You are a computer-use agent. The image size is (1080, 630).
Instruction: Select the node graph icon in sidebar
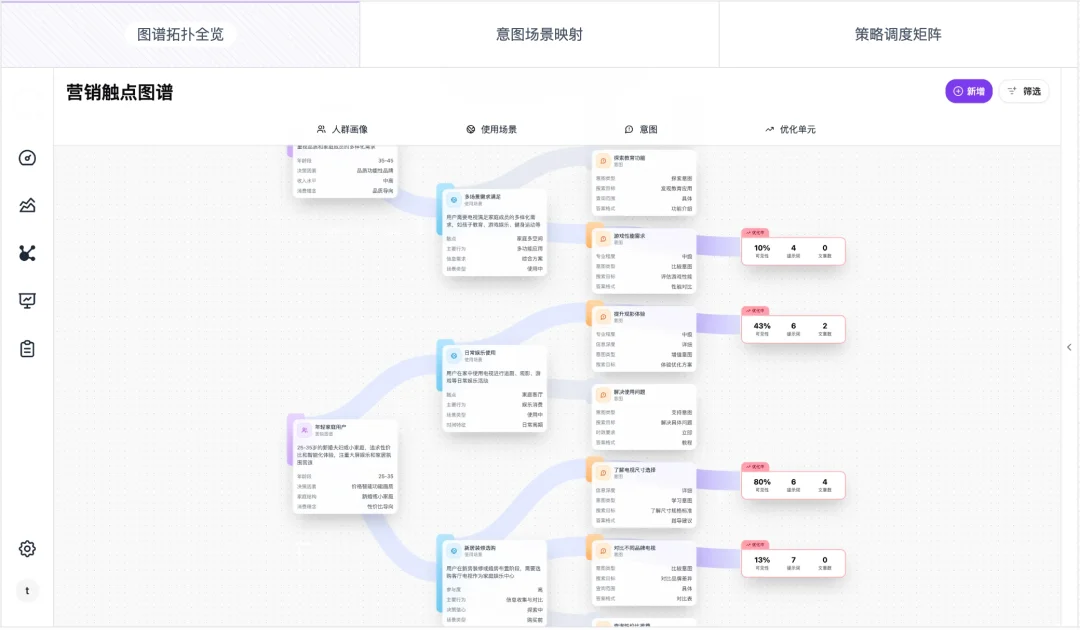click(x=27, y=253)
